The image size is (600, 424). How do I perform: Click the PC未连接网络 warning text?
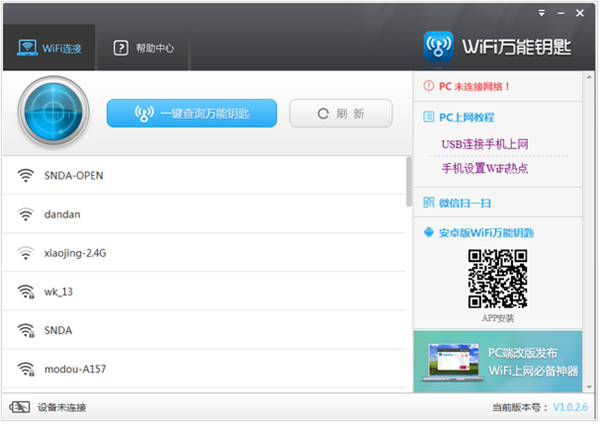[474, 86]
